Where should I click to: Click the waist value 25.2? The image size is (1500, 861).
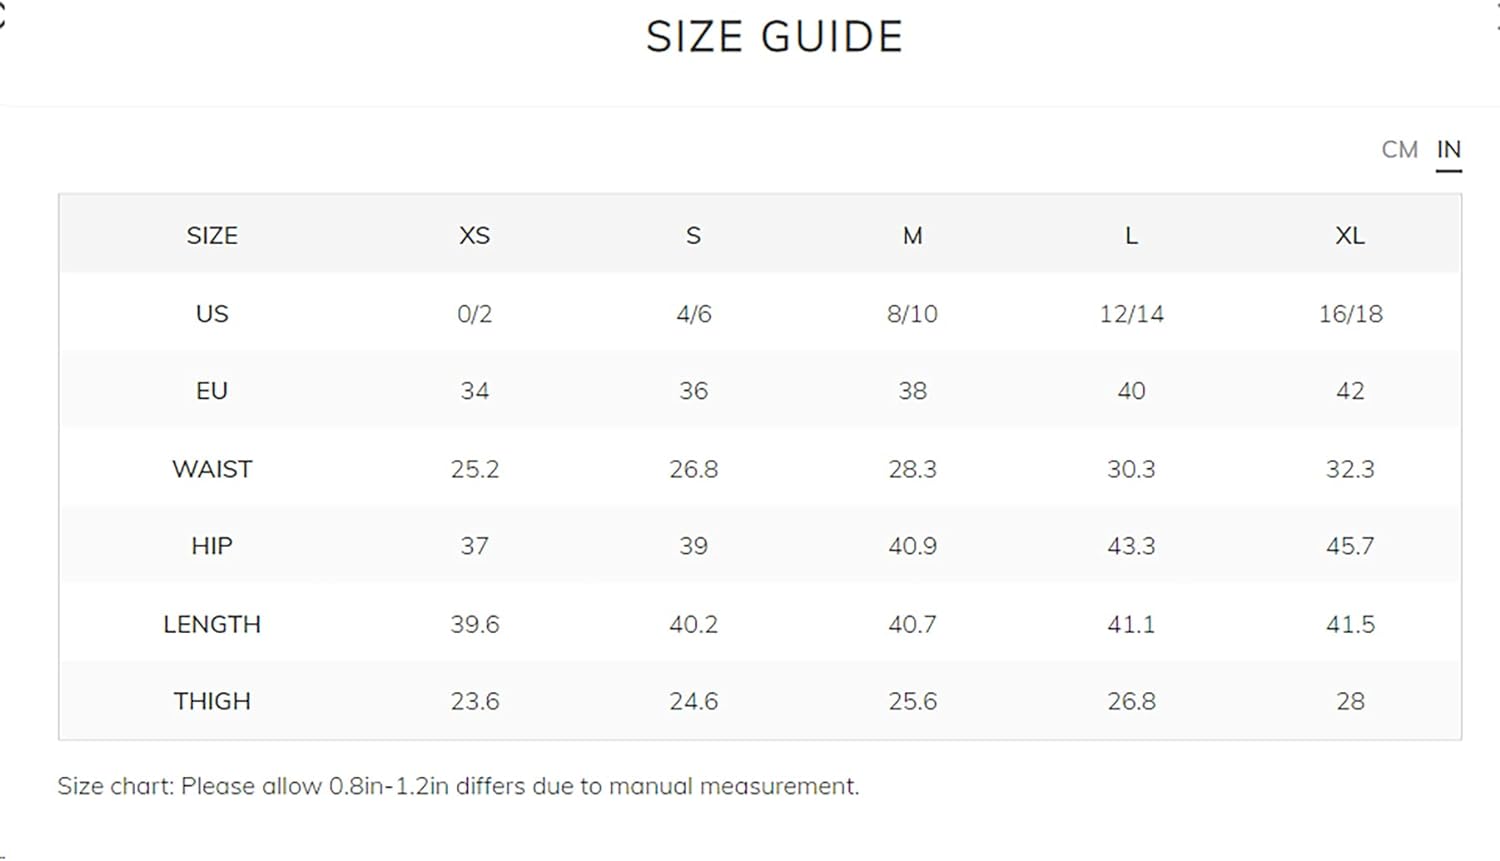tap(474, 469)
